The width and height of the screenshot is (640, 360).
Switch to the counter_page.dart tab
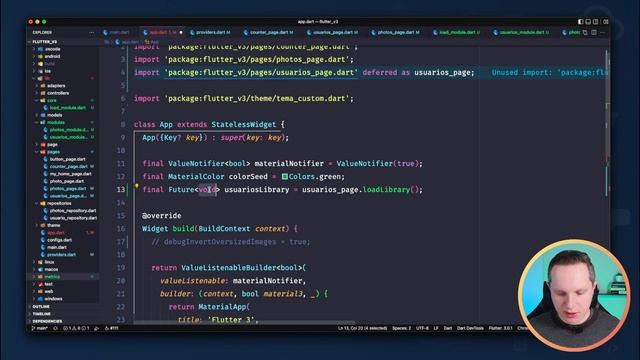coord(268,32)
